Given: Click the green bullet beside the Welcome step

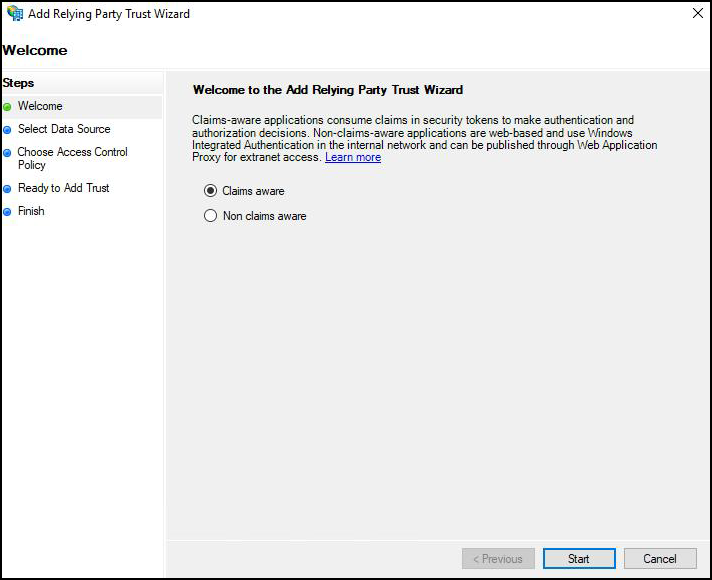Looking at the screenshot, I should tap(7, 107).
